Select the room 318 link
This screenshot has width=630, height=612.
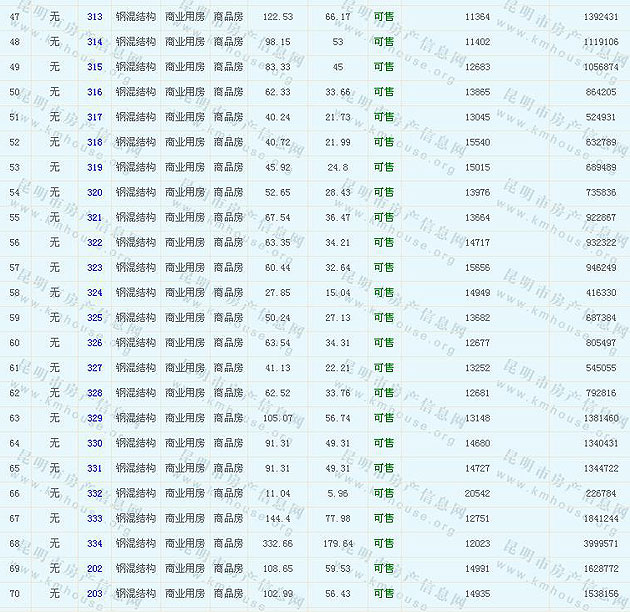95,142
